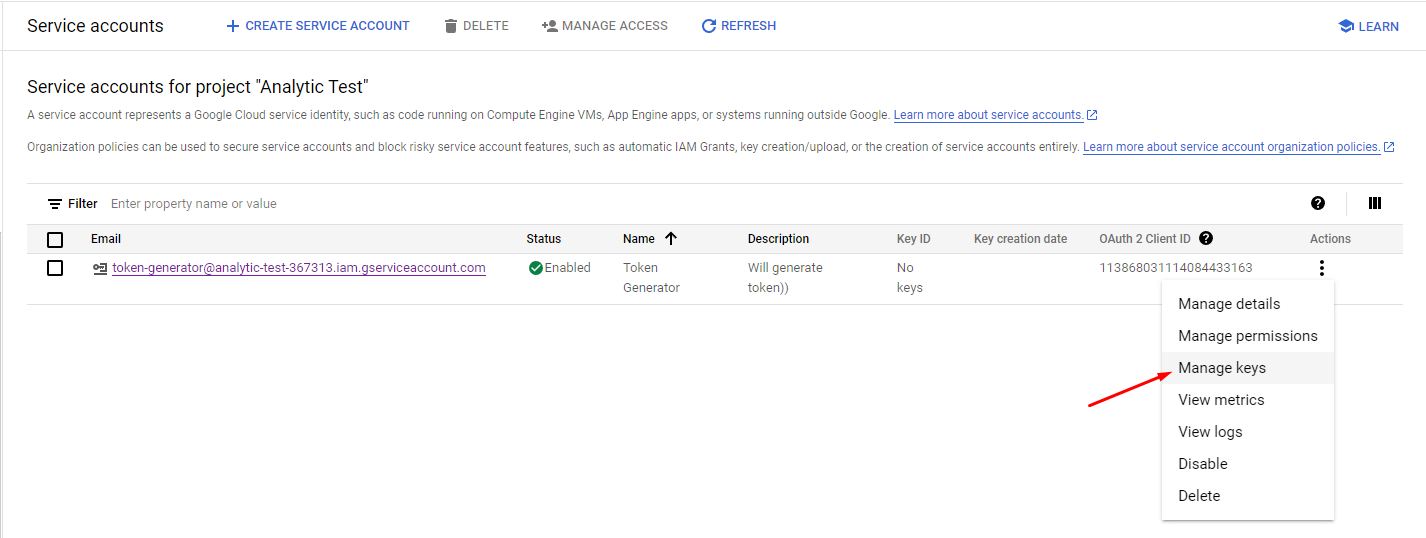
Task: Sort by the Name column header
Action: click(639, 239)
